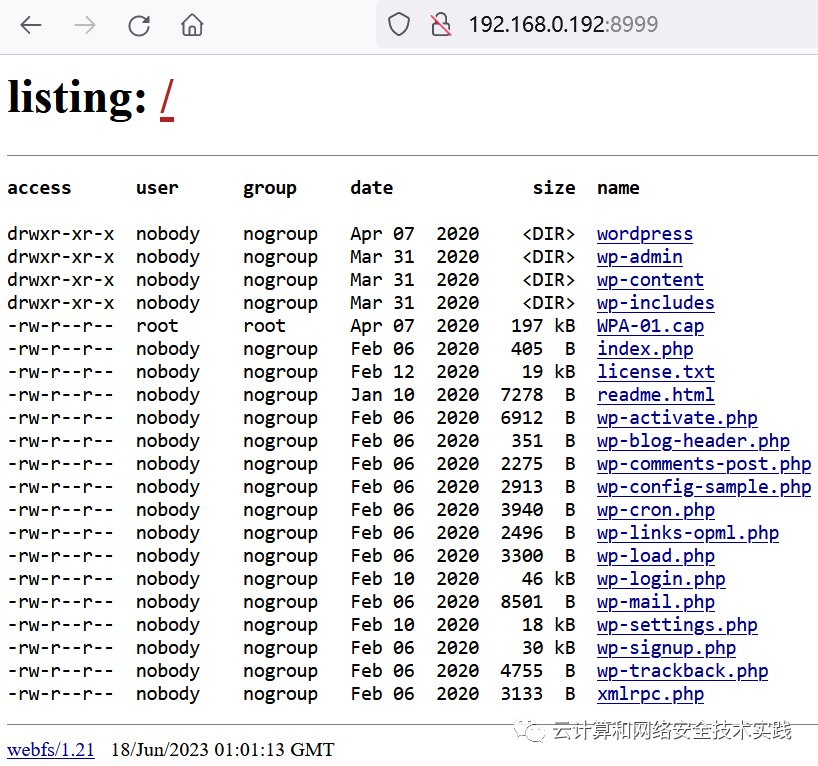This screenshot has height=766, width=818.
Task: Click 'root' user on the WPA-01.cap row
Action: (x=157, y=326)
